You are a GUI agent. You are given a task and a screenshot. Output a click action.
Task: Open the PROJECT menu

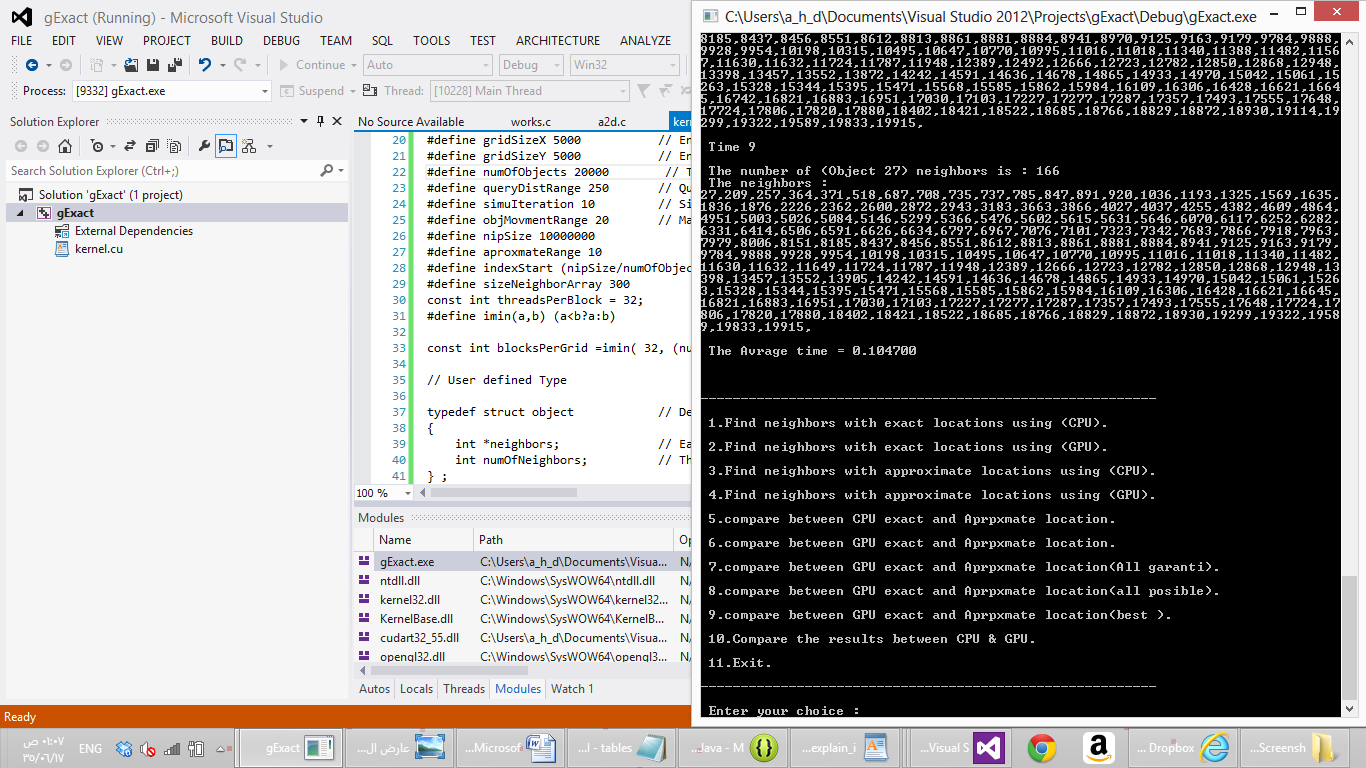pyautogui.click(x=167, y=41)
